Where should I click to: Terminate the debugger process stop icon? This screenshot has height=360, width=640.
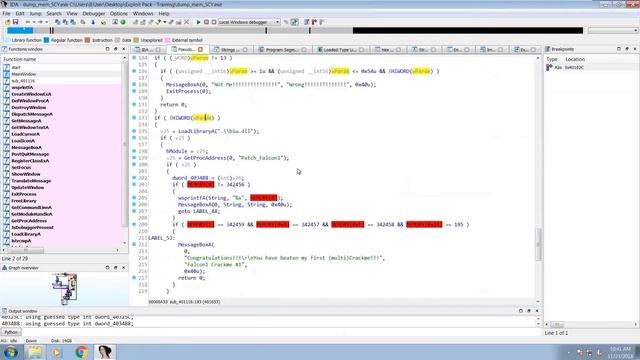(x=213, y=22)
